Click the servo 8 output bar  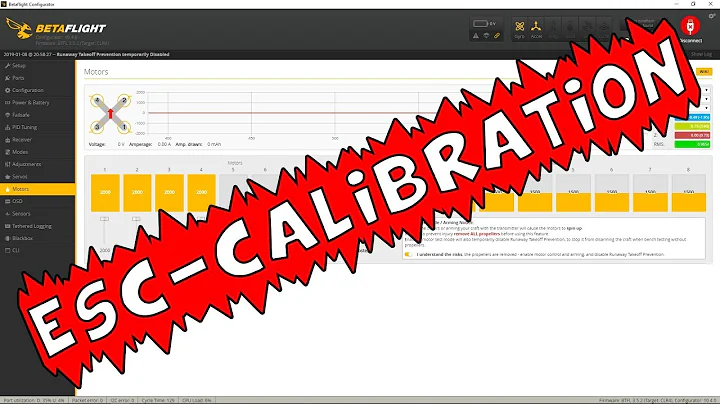point(689,193)
